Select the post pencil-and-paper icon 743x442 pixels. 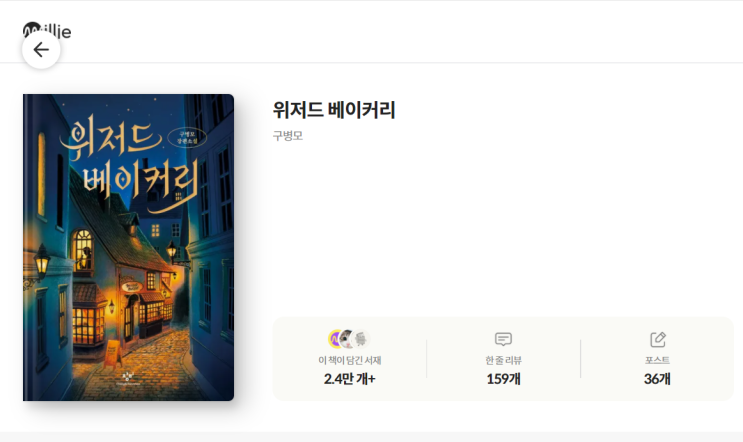coord(658,339)
